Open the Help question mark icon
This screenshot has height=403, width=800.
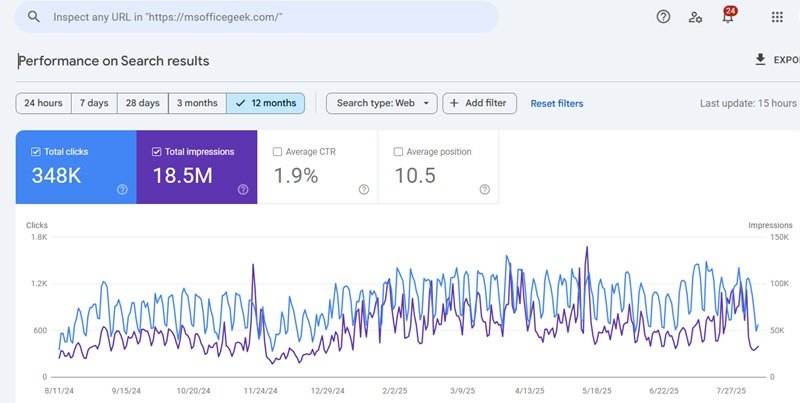(663, 17)
